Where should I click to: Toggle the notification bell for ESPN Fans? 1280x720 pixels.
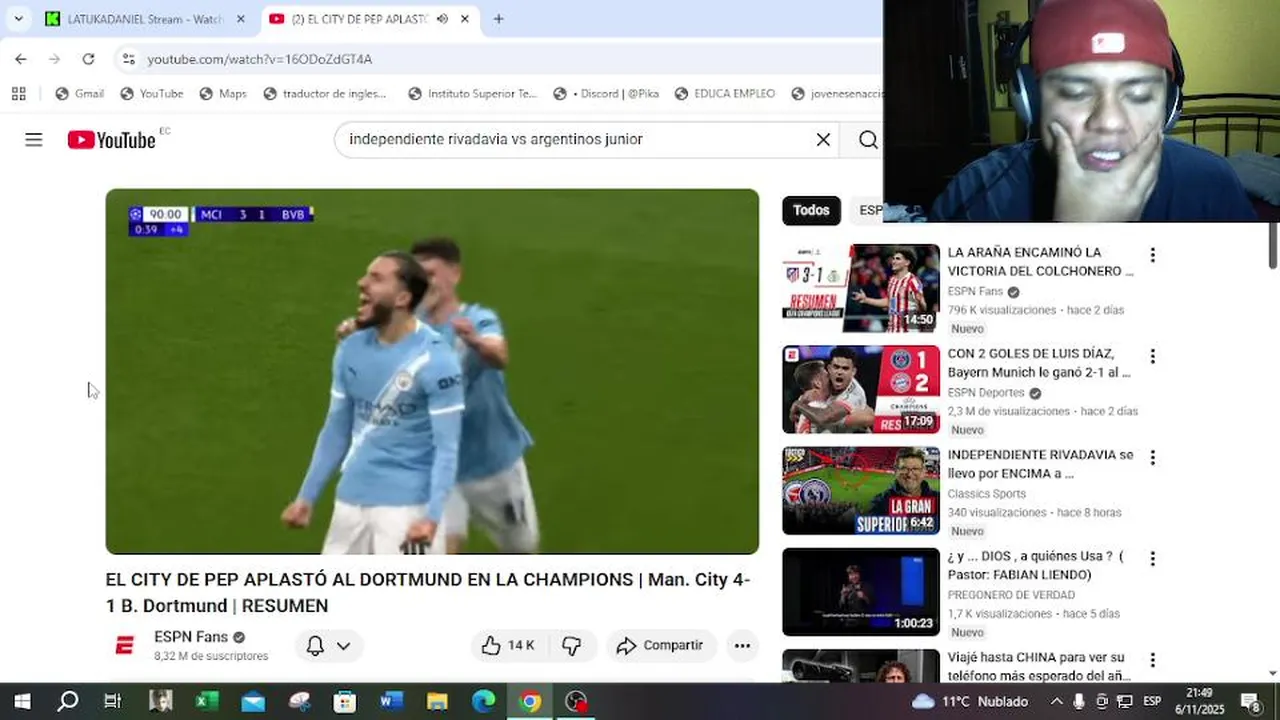315,646
